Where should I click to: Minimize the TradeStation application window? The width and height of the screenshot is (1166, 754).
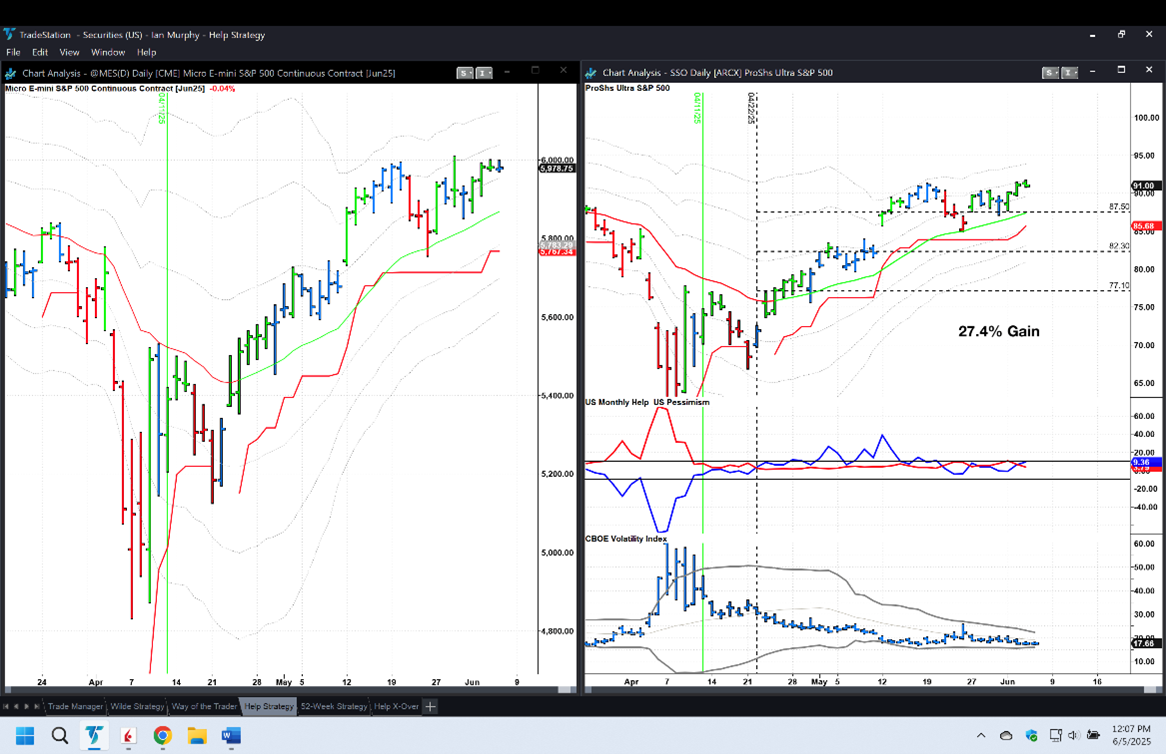pyautogui.click(x=1092, y=35)
